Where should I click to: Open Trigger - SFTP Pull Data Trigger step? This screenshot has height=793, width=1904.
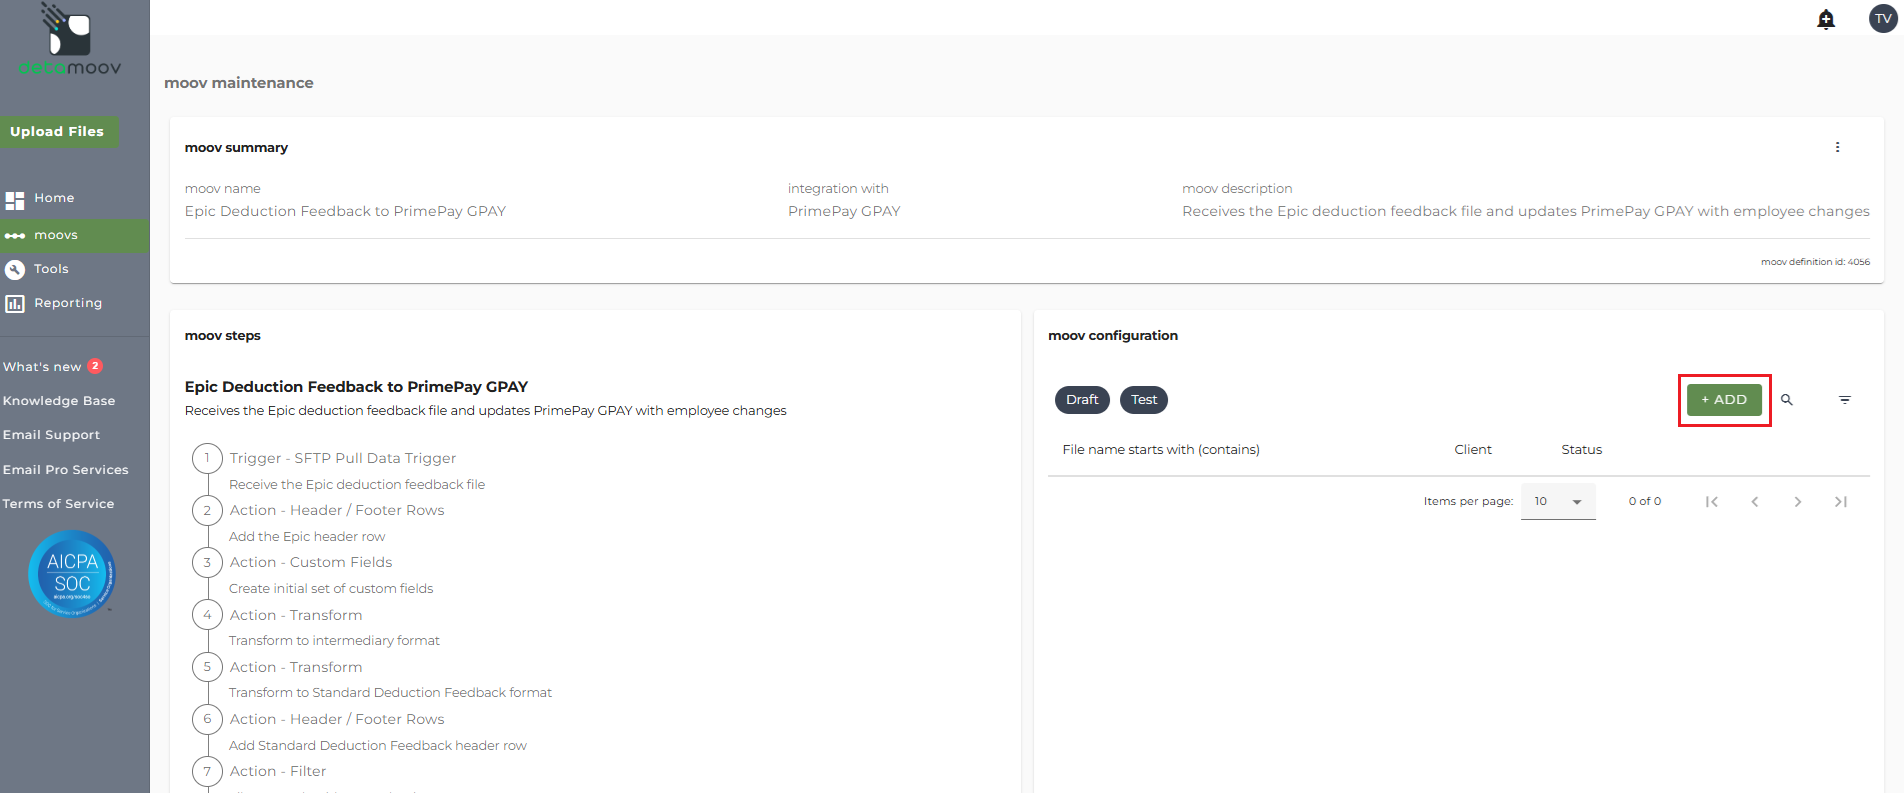pyautogui.click(x=343, y=458)
